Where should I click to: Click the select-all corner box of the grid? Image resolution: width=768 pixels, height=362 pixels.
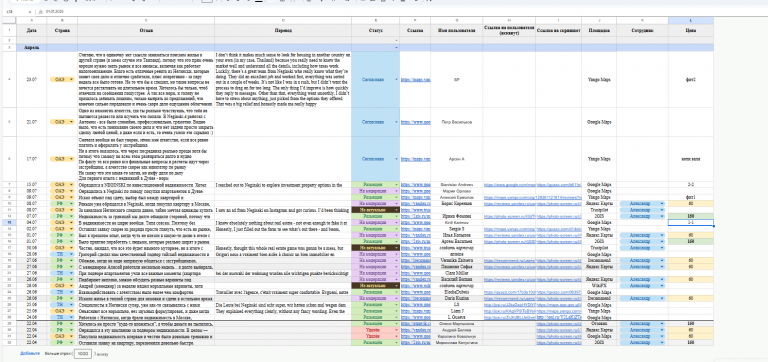(x=9, y=21)
